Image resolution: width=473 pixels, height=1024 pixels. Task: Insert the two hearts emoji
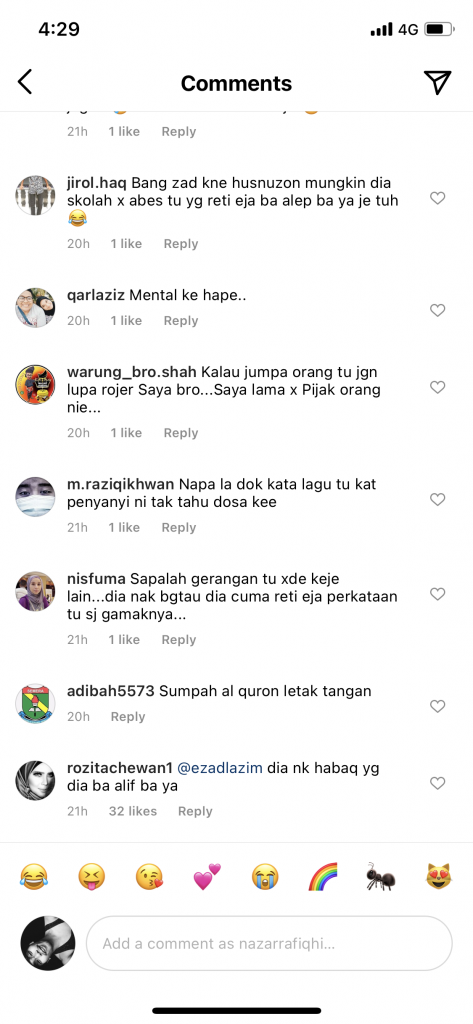tap(207, 876)
